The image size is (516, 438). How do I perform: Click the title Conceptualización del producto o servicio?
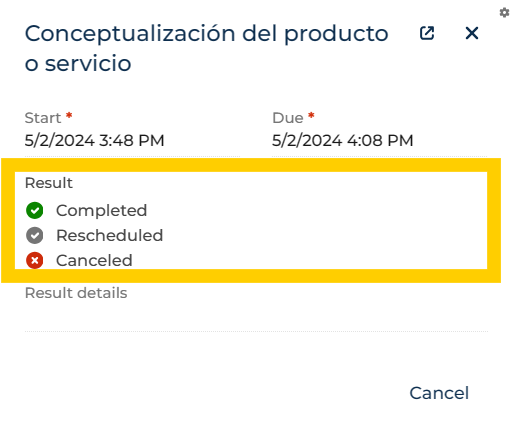click(207, 48)
